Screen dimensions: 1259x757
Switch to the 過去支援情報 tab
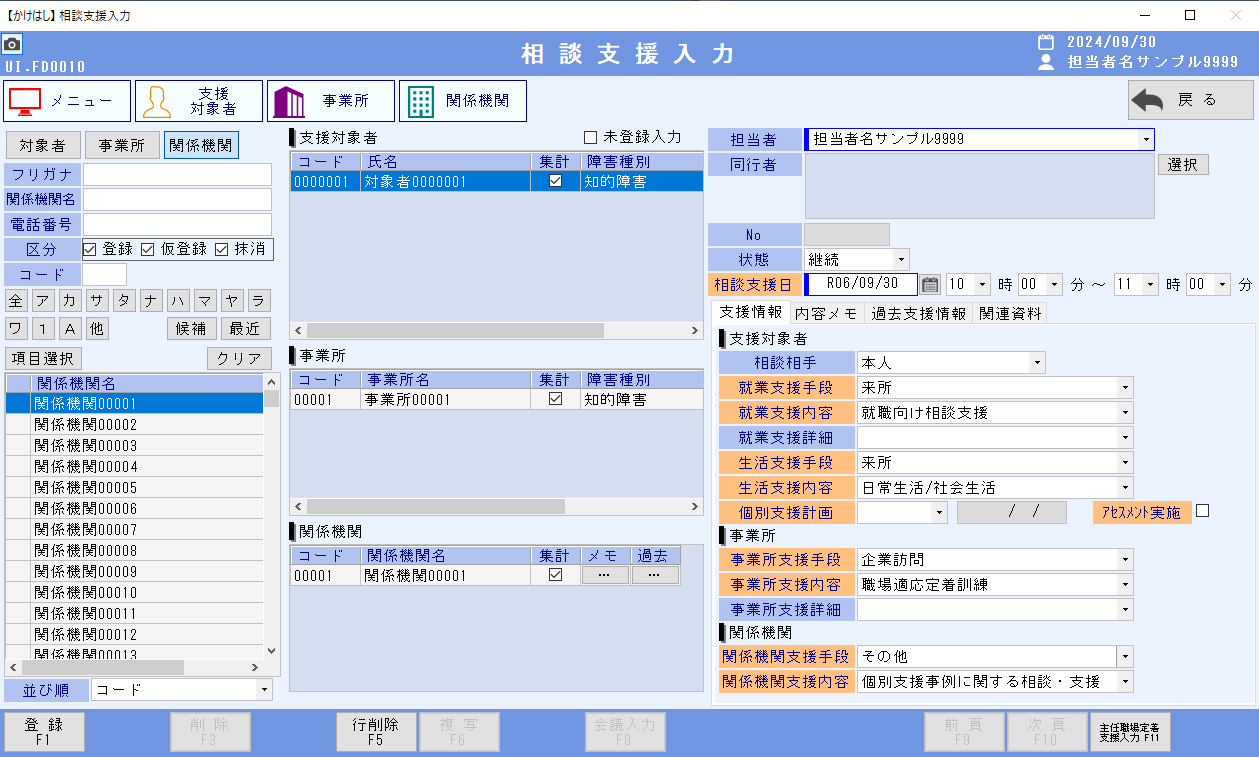[918, 314]
